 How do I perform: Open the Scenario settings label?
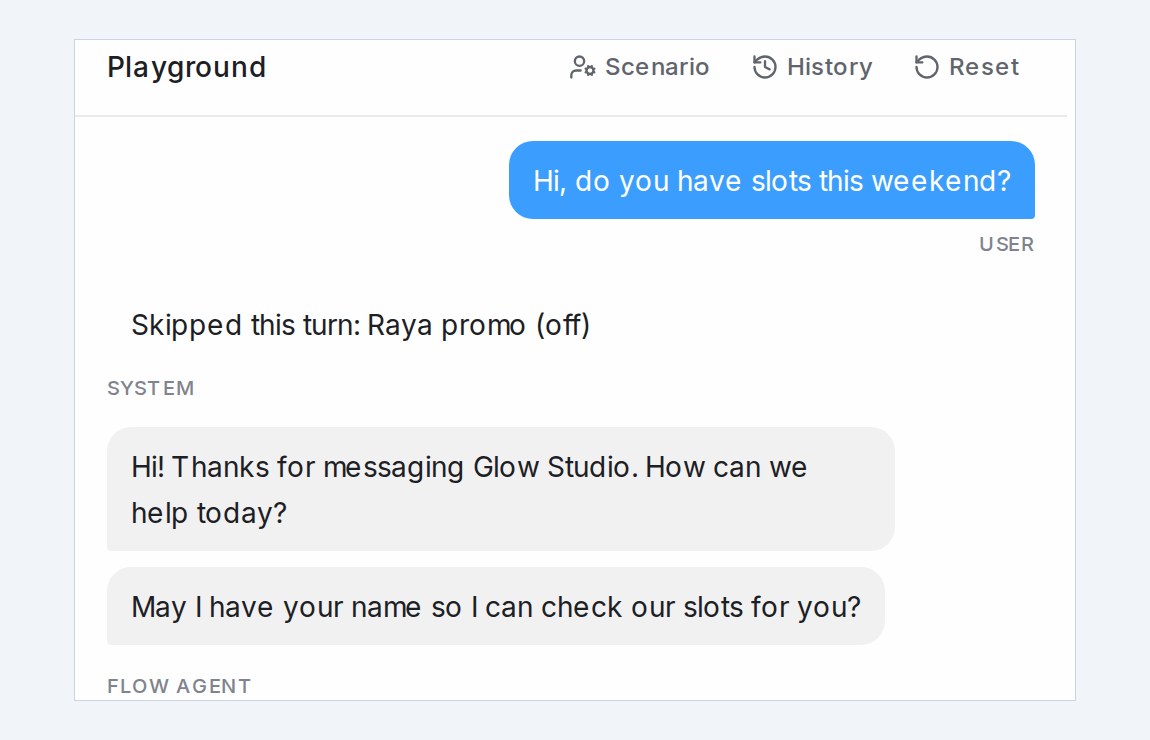[657, 67]
